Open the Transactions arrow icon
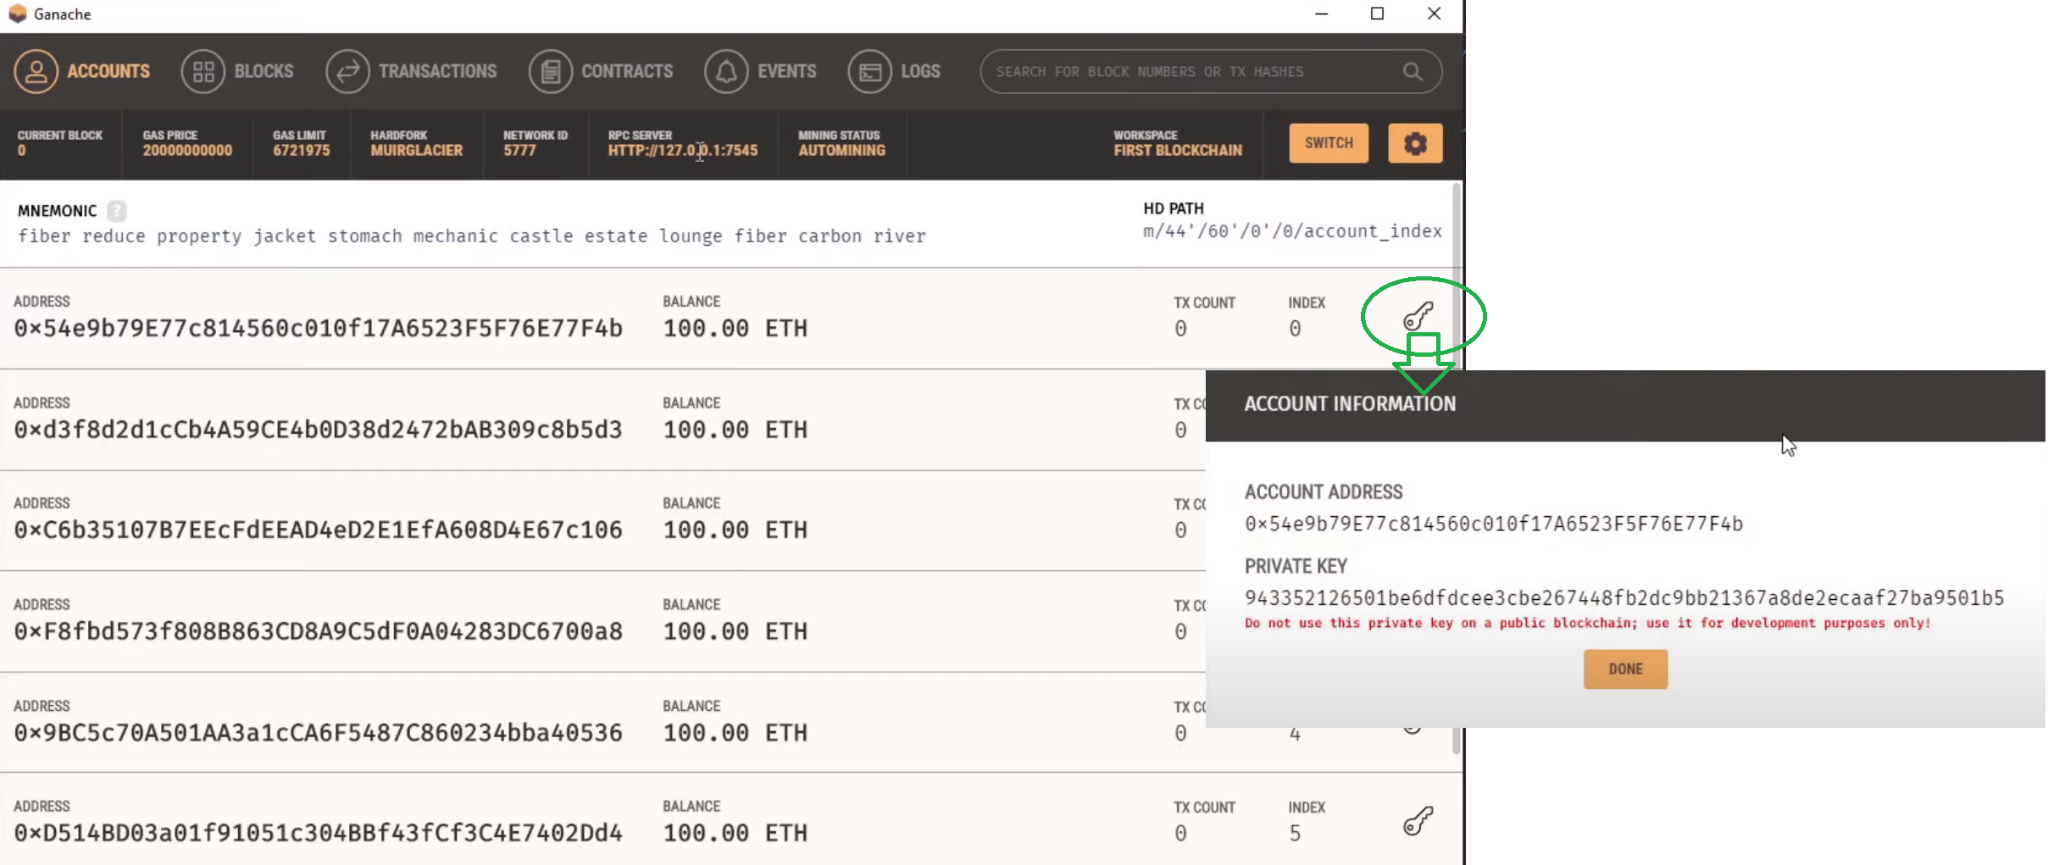Image resolution: width=2048 pixels, height=865 pixels. (347, 72)
